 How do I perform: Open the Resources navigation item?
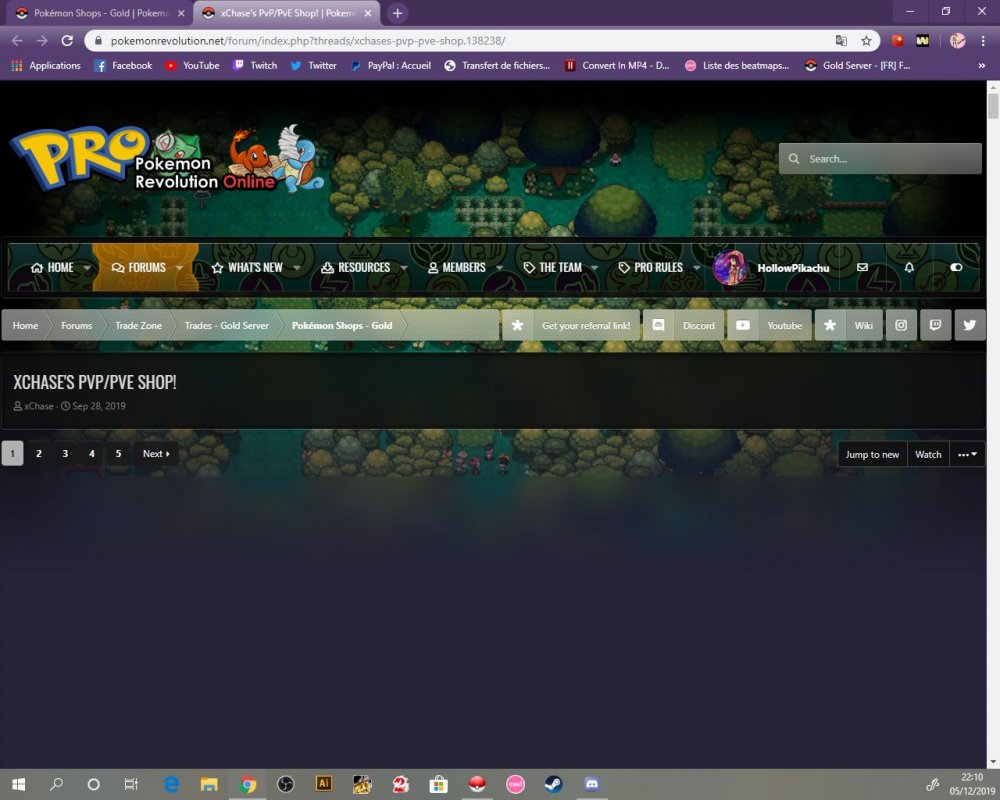[355, 267]
